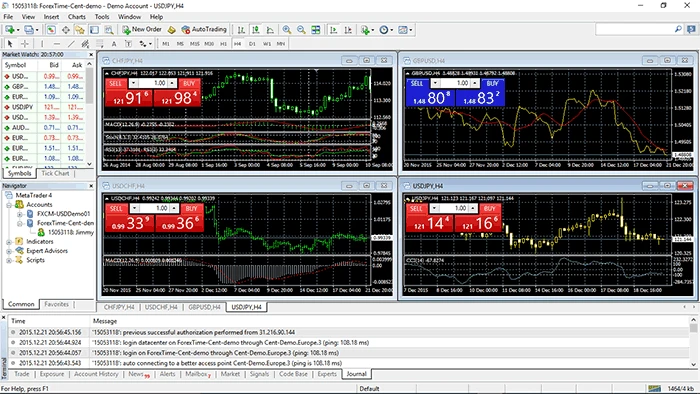Click BUY on the USDJPY chart
The height and width of the screenshot is (394, 700).
click(490, 208)
